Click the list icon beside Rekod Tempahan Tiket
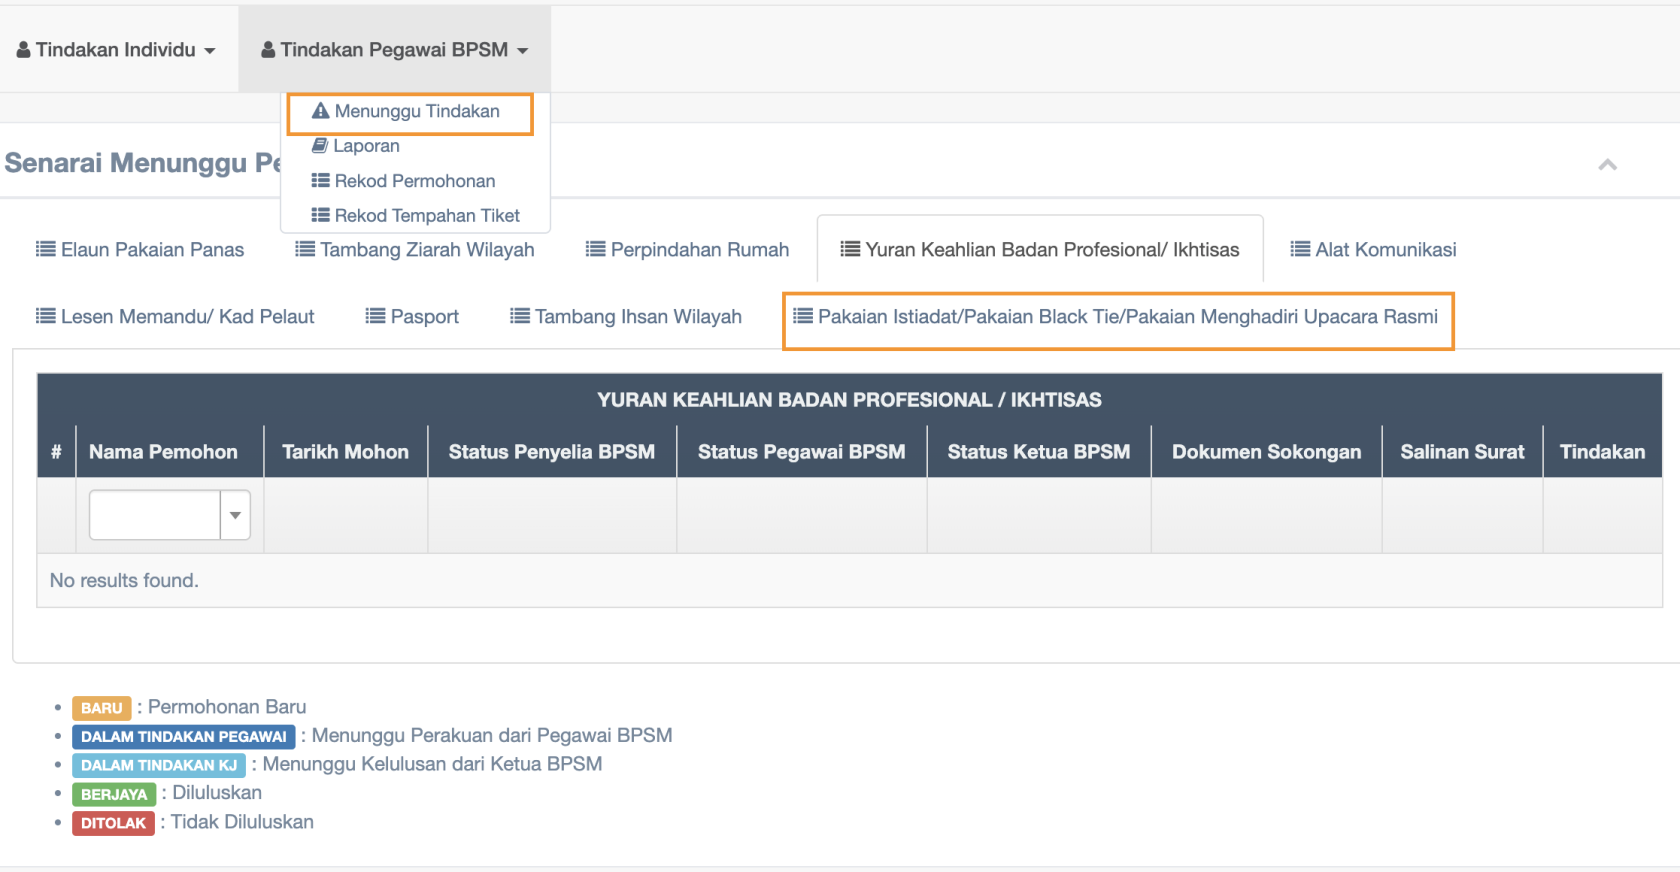 tap(320, 215)
